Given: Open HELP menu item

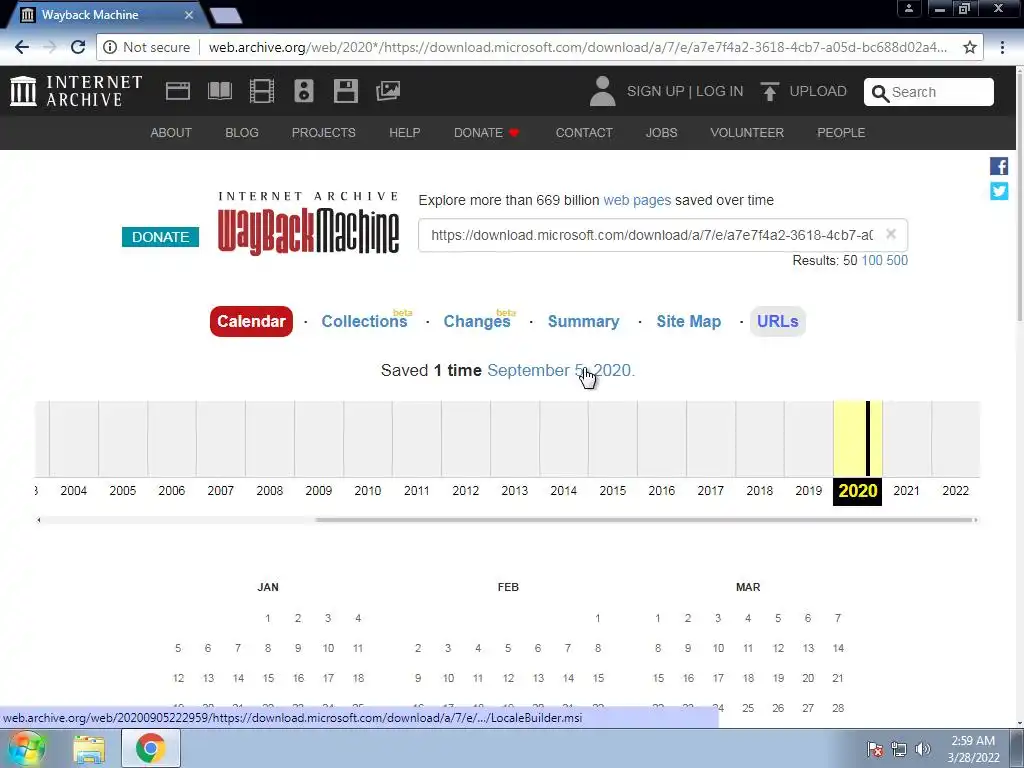Looking at the screenshot, I should click(405, 133).
